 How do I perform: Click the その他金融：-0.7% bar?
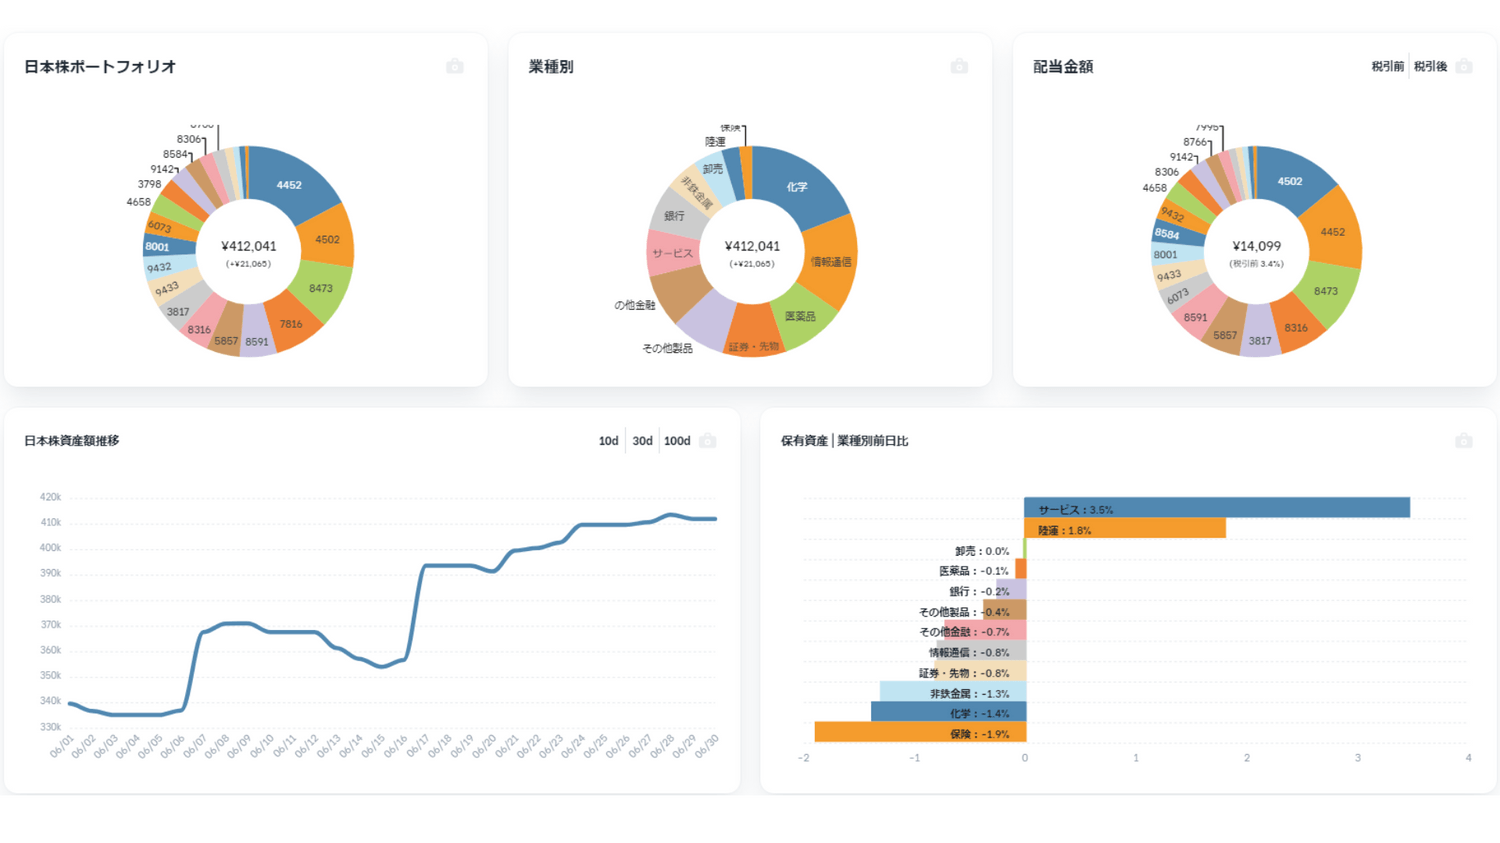point(986,631)
